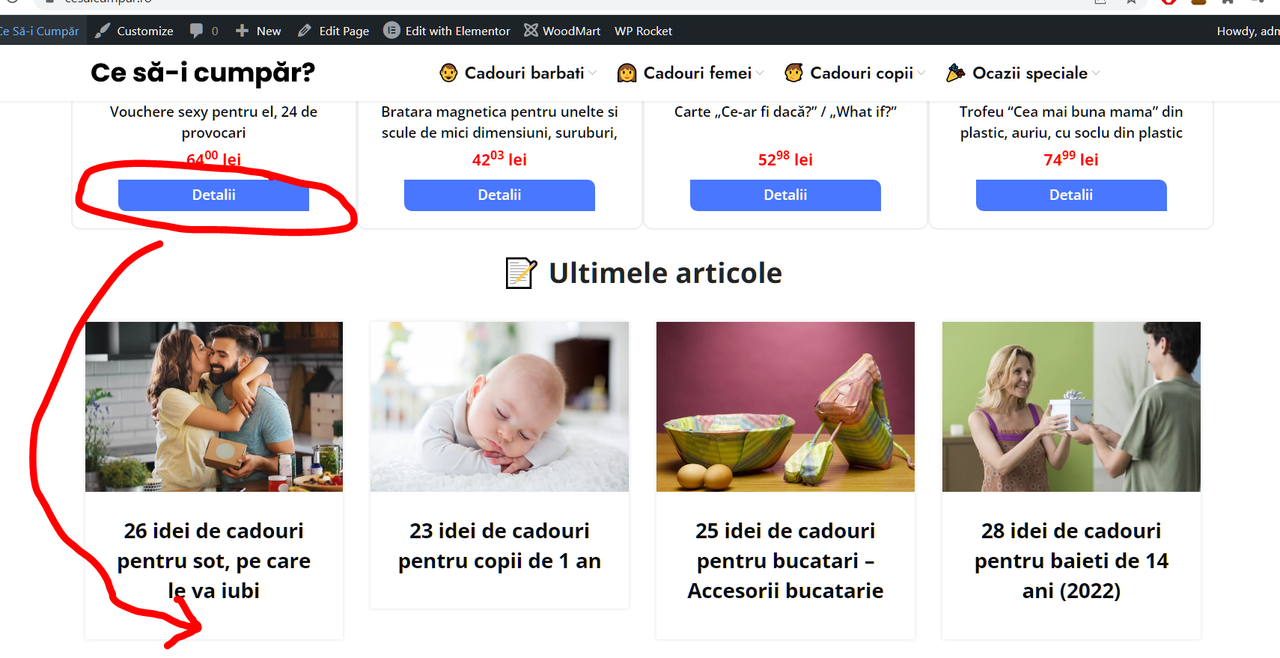Click the Customize paintbrush icon
Image resolution: width=1280 pixels, height=658 pixels.
[x=102, y=31]
